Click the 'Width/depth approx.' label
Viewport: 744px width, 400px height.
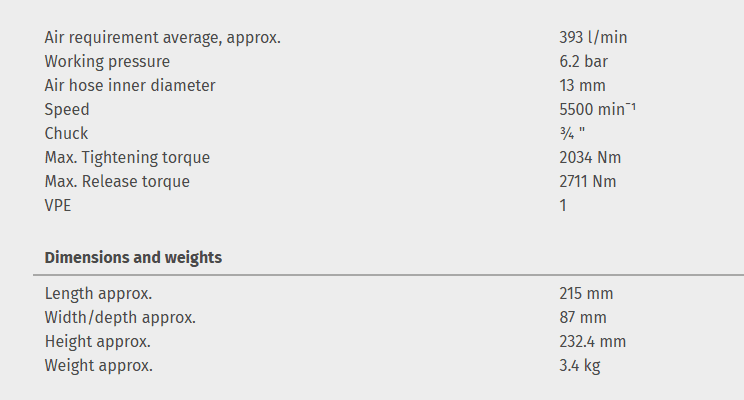point(120,318)
